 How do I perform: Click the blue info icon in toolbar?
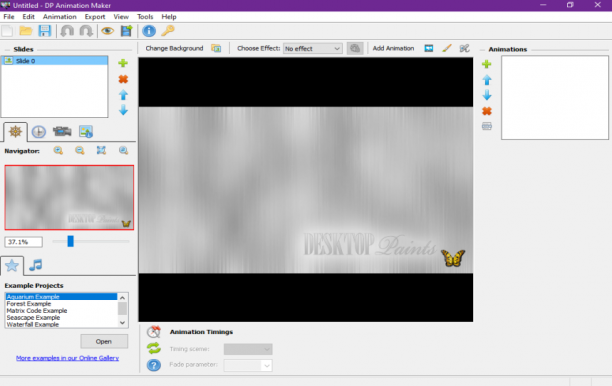point(149,30)
